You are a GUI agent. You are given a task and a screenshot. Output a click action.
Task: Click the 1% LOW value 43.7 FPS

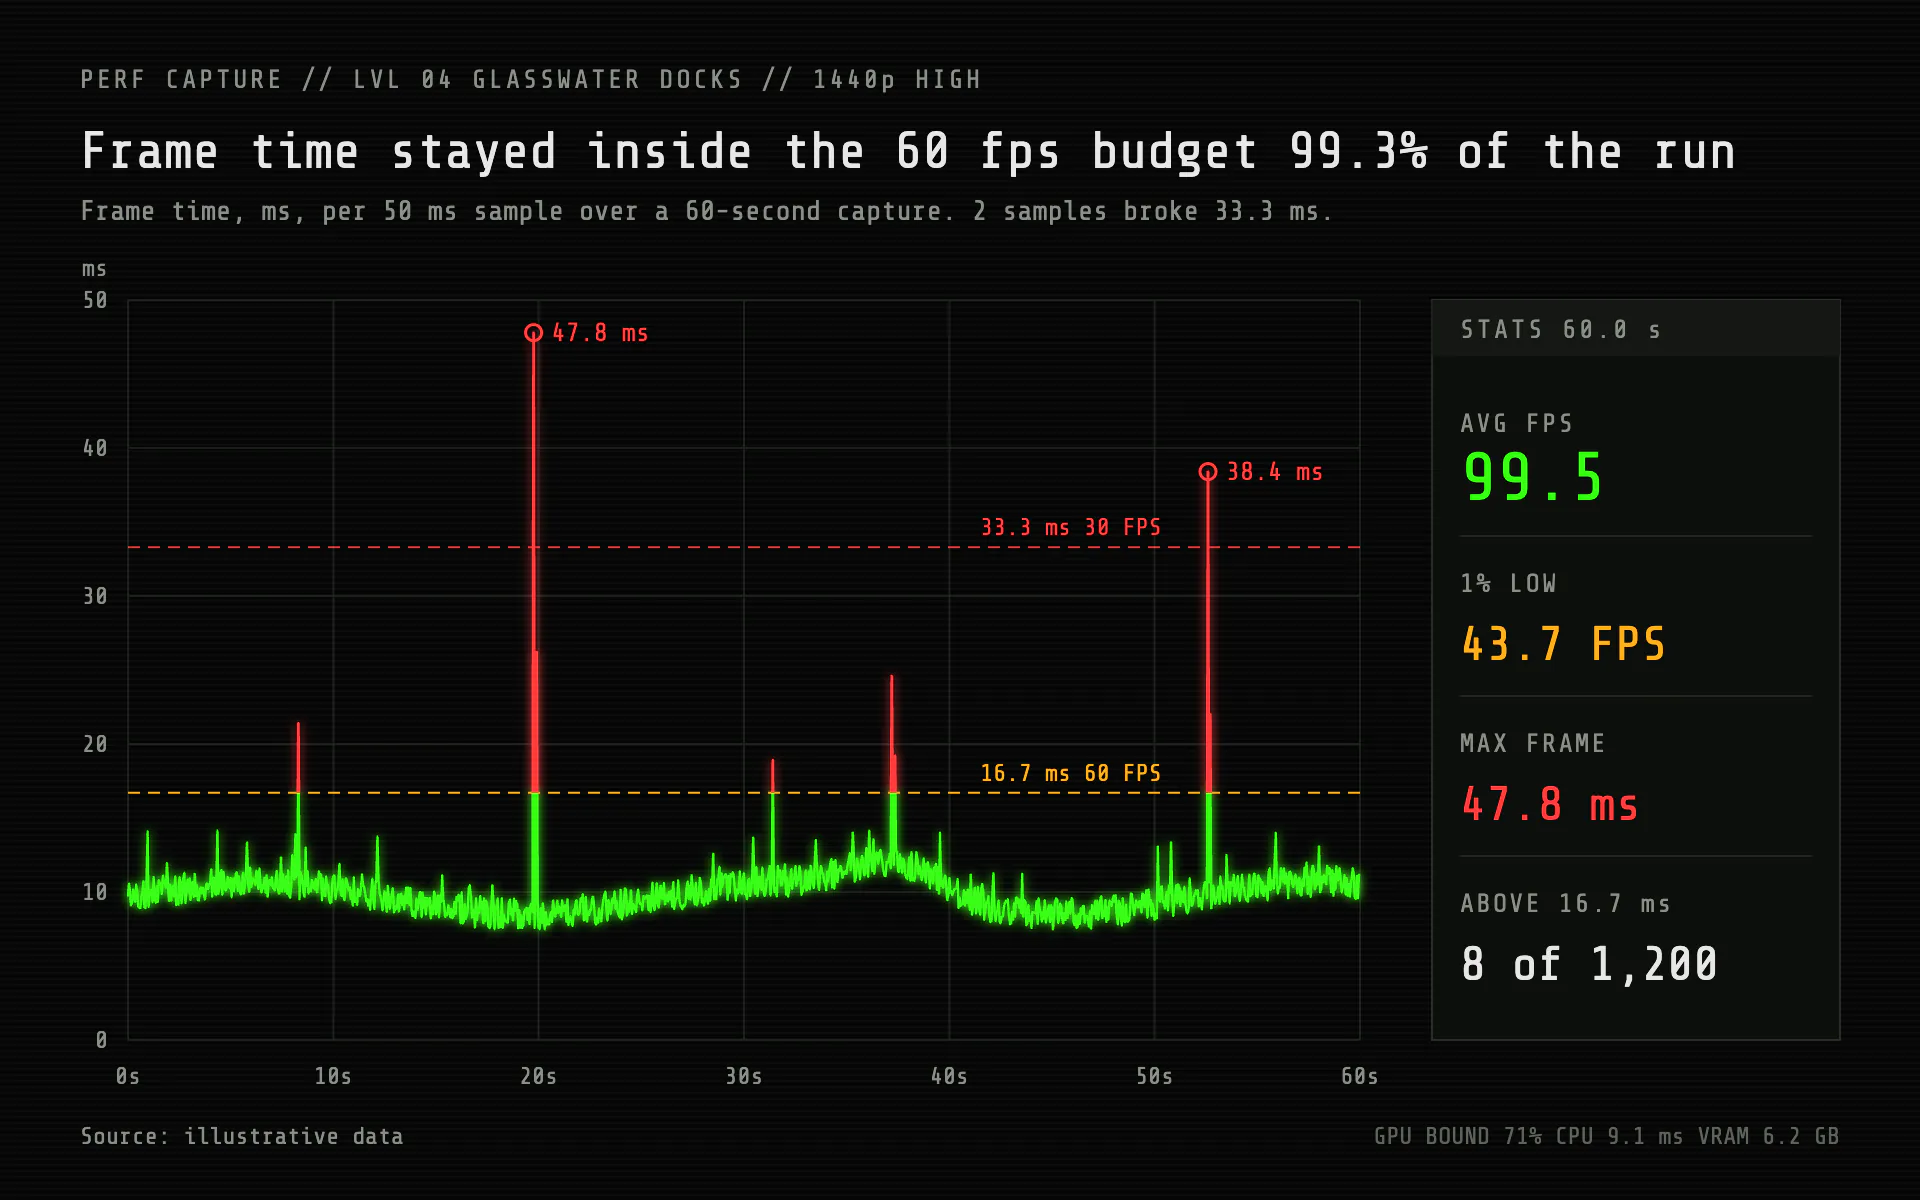tap(1564, 644)
